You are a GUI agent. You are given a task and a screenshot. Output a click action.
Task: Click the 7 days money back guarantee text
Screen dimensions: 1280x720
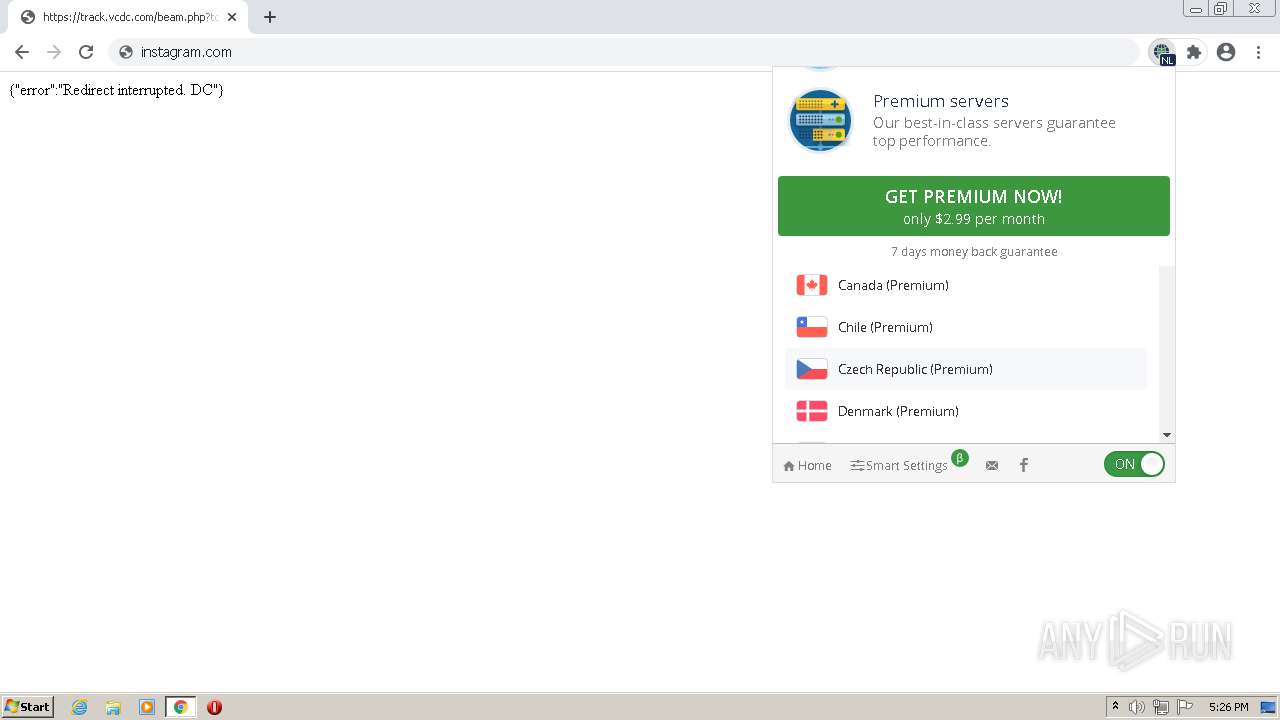click(x=974, y=252)
